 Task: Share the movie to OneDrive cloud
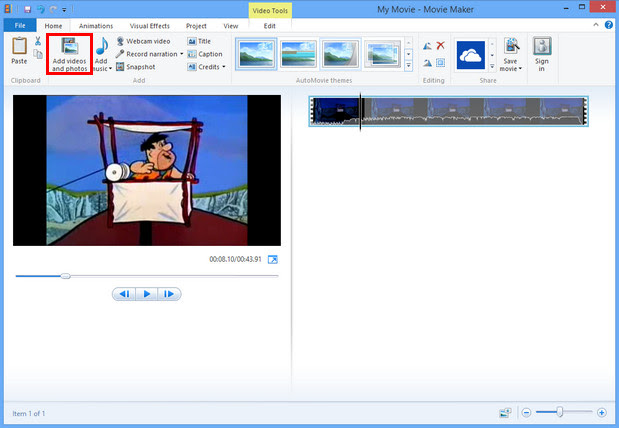(x=471, y=55)
